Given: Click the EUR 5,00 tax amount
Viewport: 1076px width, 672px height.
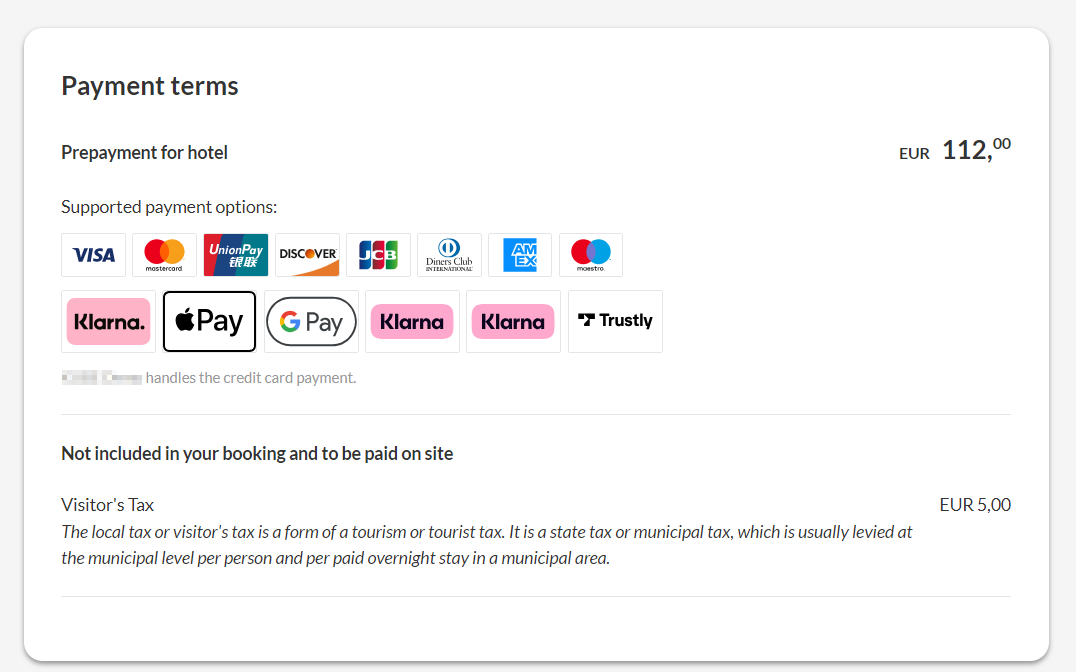Looking at the screenshot, I should [975, 505].
